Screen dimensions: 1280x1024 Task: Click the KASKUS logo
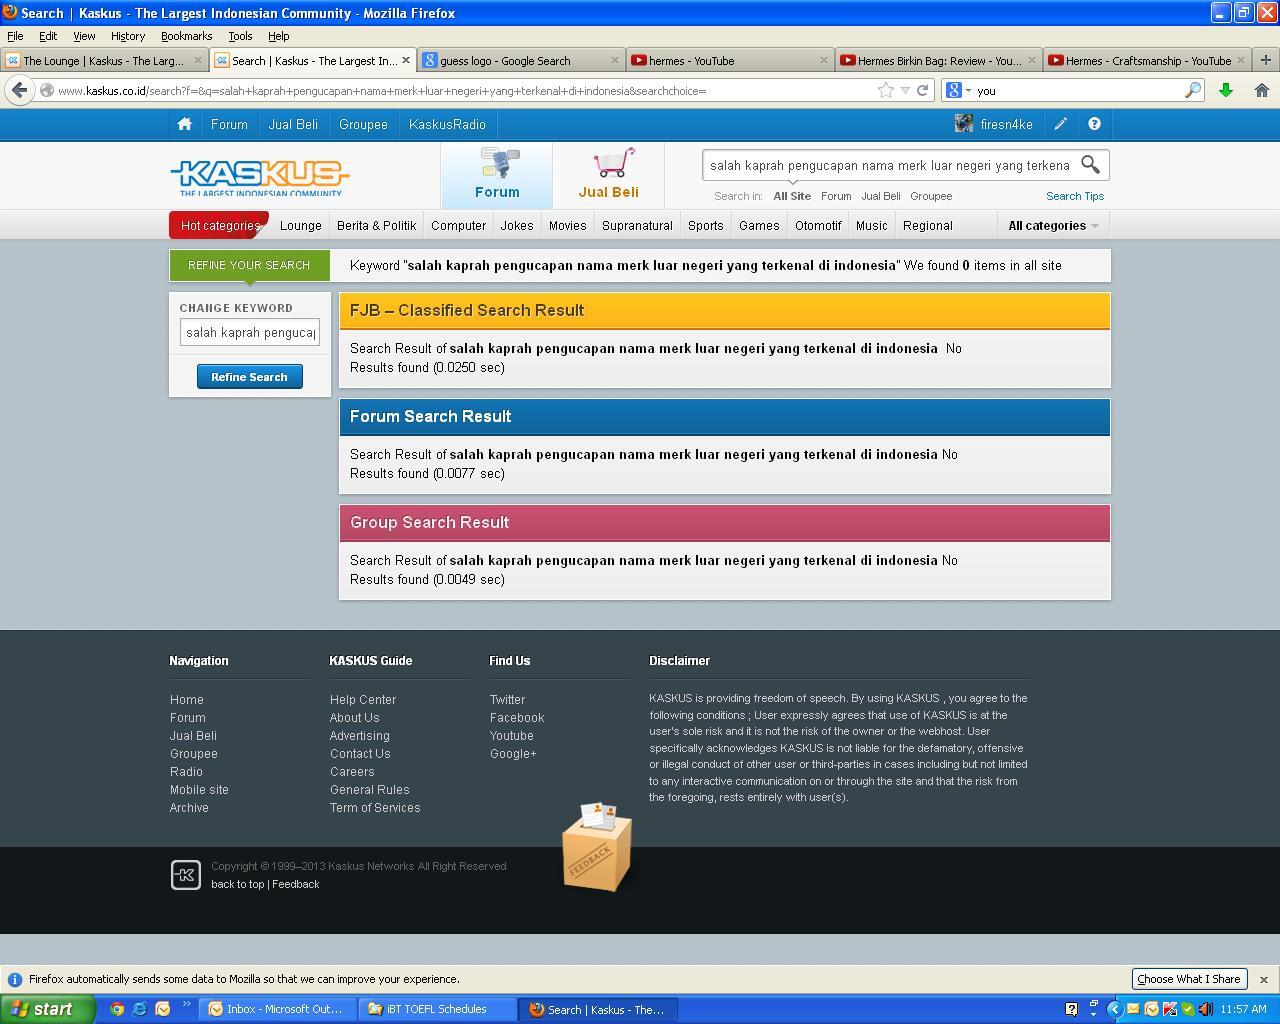(x=260, y=178)
